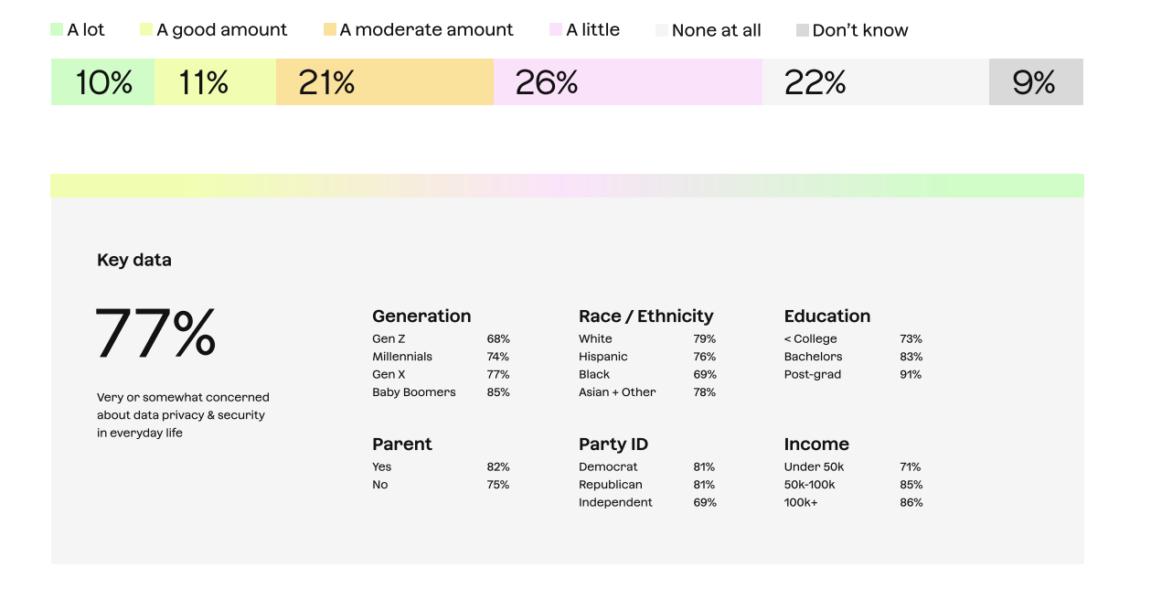The image size is (1151, 600).
Task: Click the 'None at all' legend swatch
Action: [662, 30]
